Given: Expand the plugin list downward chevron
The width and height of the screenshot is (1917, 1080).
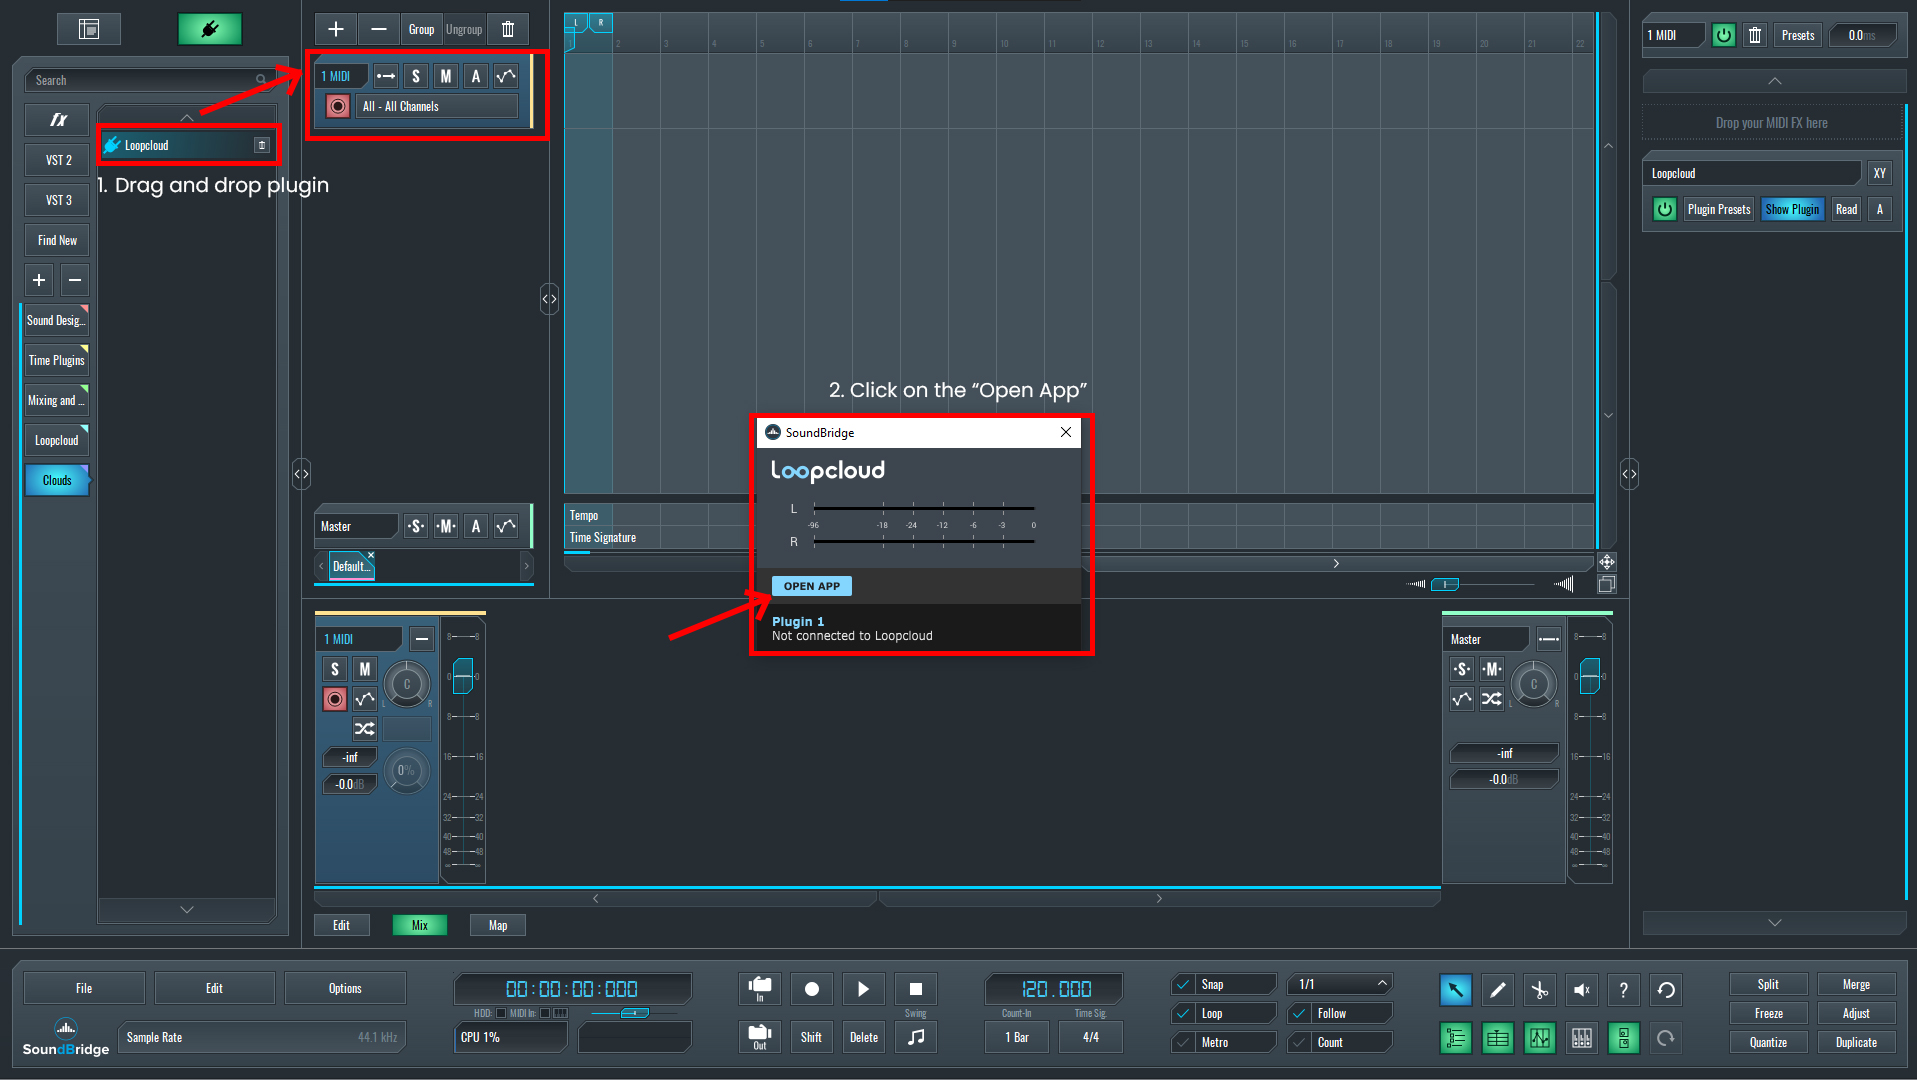Looking at the screenshot, I should [x=187, y=909].
